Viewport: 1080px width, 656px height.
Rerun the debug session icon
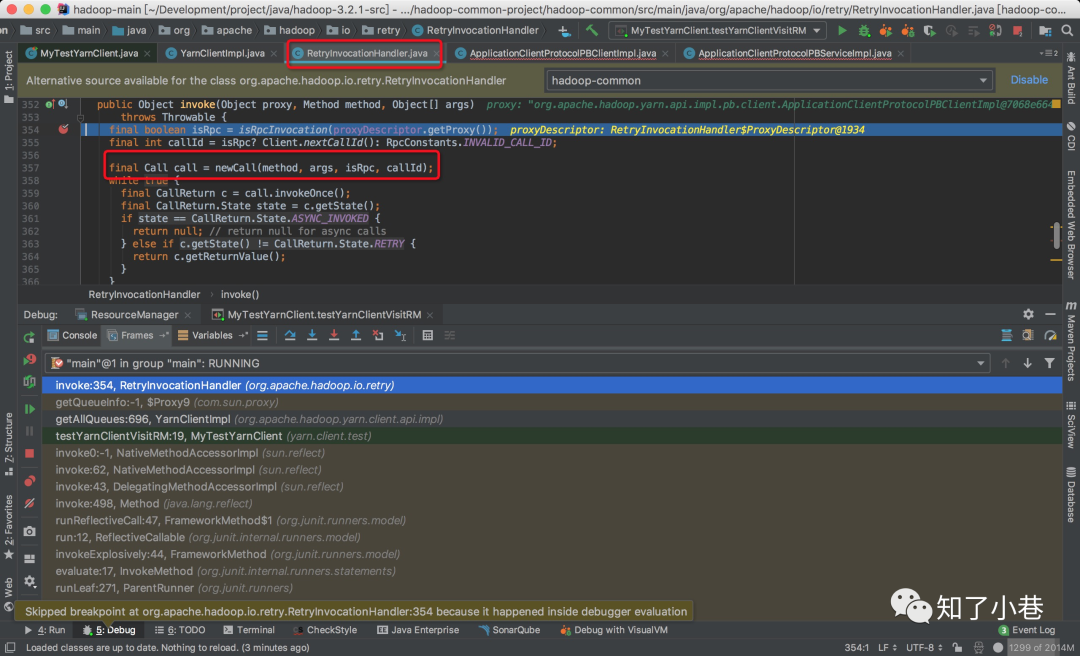tap(30, 337)
